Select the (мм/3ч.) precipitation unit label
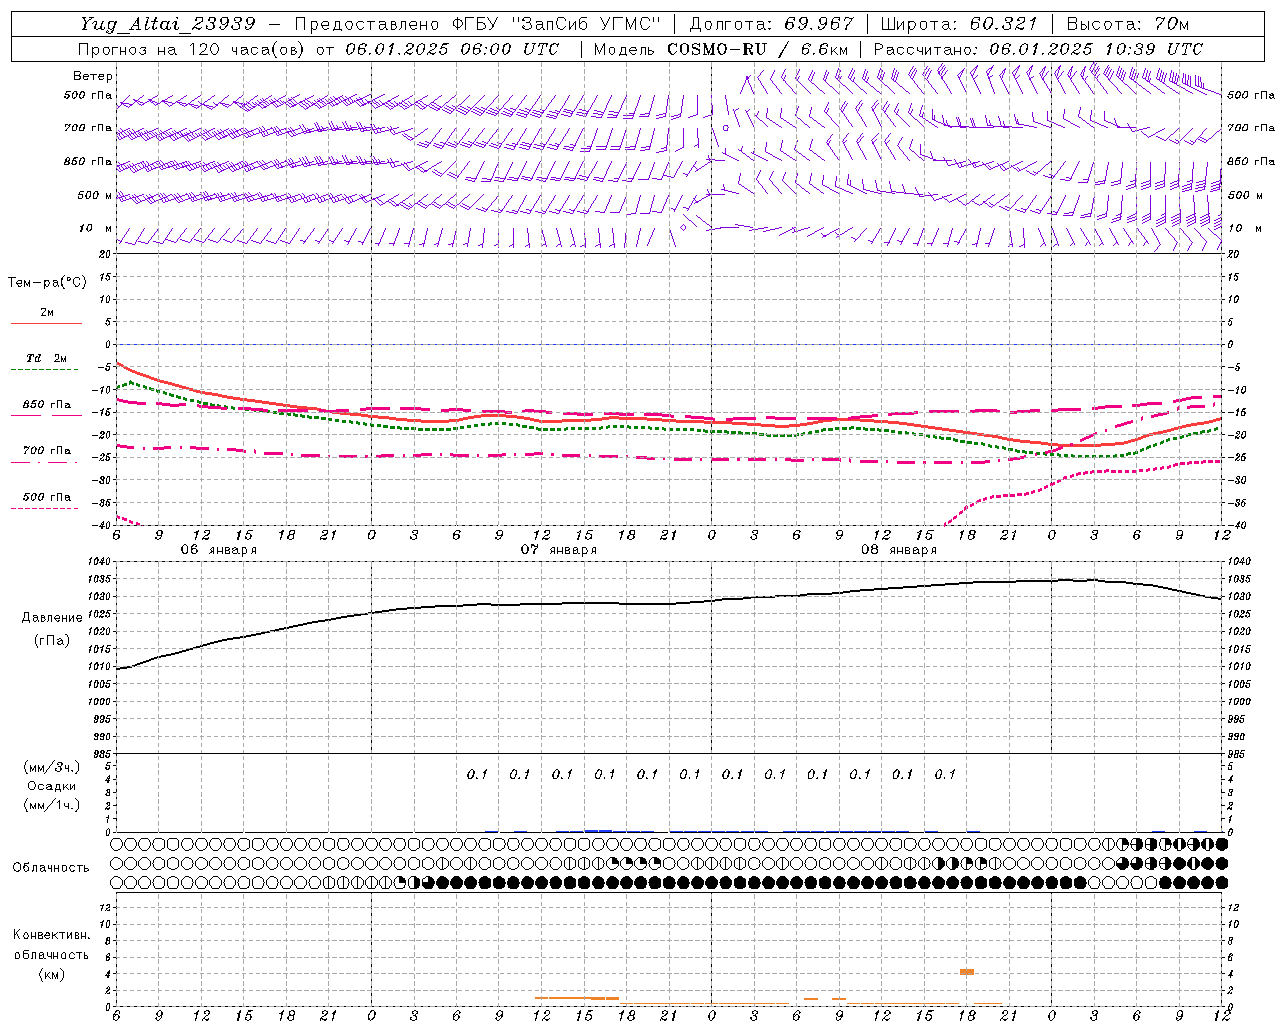1280x1024 pixels. [x=52, y=767]
